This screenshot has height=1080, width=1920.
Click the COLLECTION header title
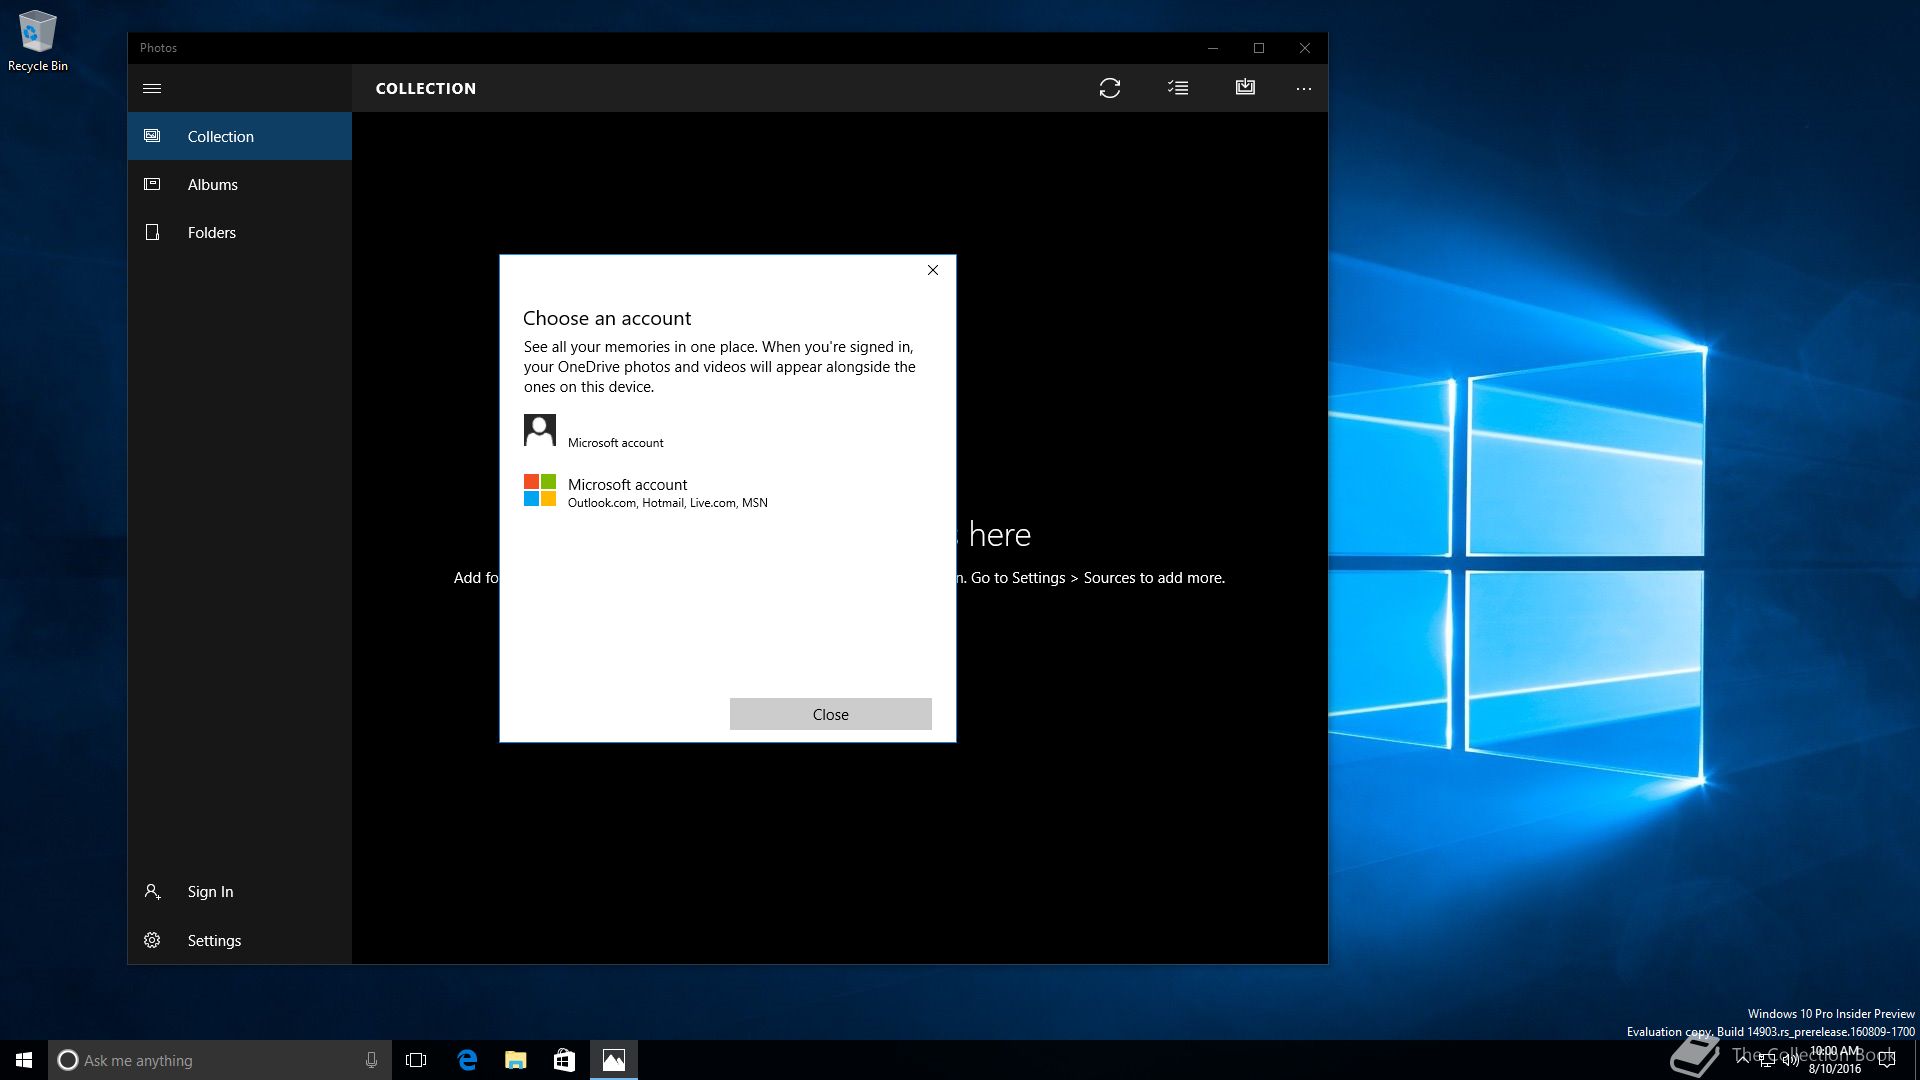(426, 88)
